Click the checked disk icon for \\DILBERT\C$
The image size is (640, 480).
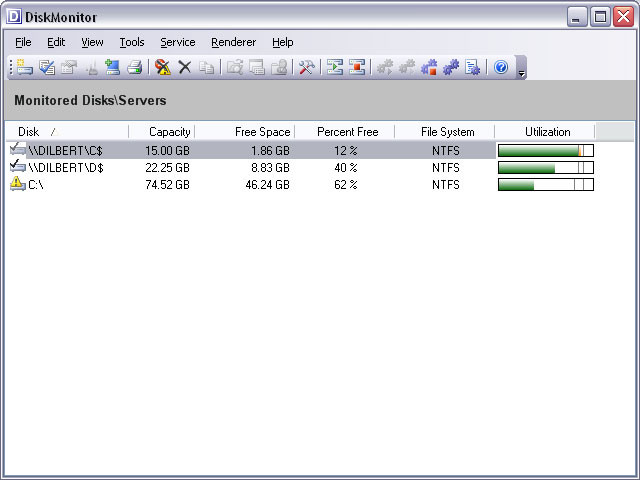pyautogui.click(x=18, y=149)
